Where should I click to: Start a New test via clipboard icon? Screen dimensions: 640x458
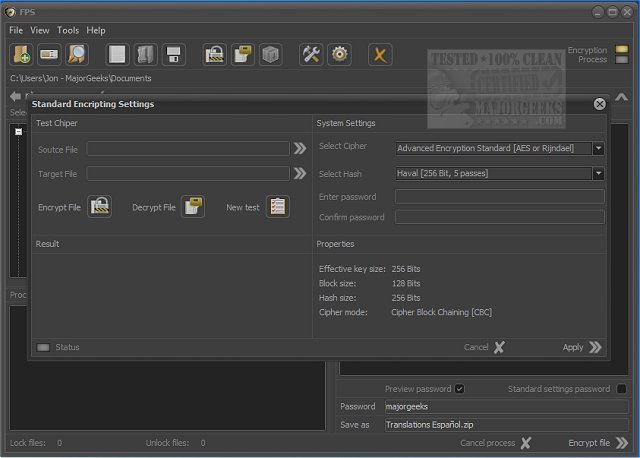point(277,207)
